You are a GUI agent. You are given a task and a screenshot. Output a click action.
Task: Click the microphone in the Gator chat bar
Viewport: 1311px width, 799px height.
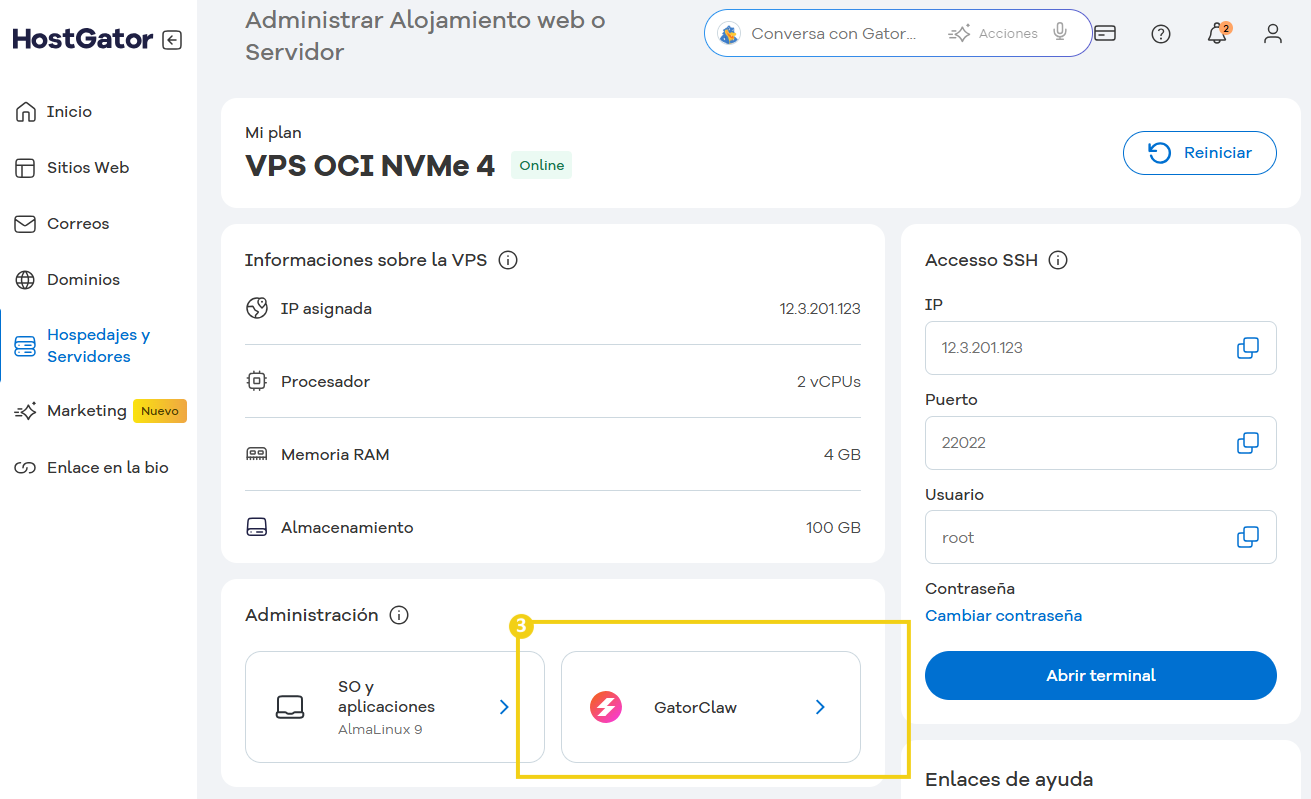coord(1059,32)
